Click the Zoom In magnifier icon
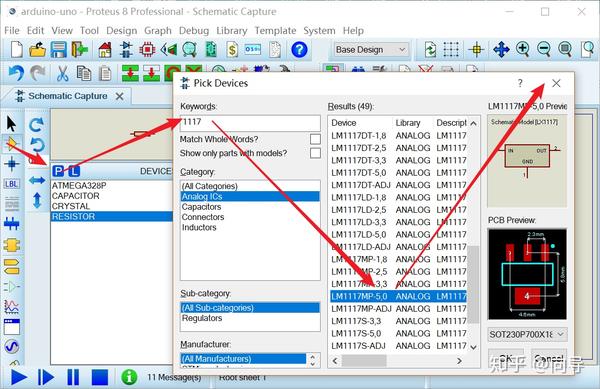This screenshot has width=600, height=389. [x=523, y=49]
